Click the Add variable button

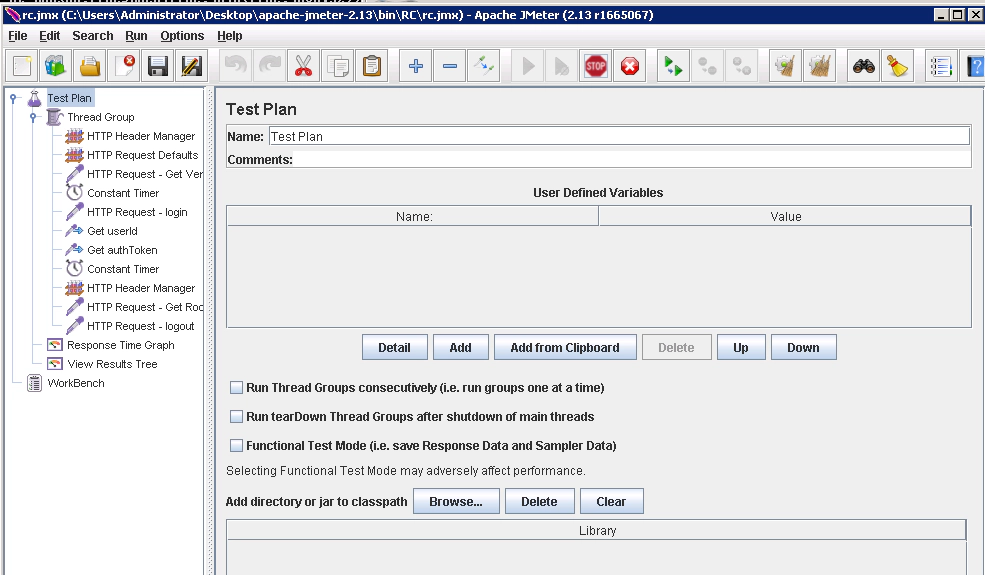pos(460,348)
